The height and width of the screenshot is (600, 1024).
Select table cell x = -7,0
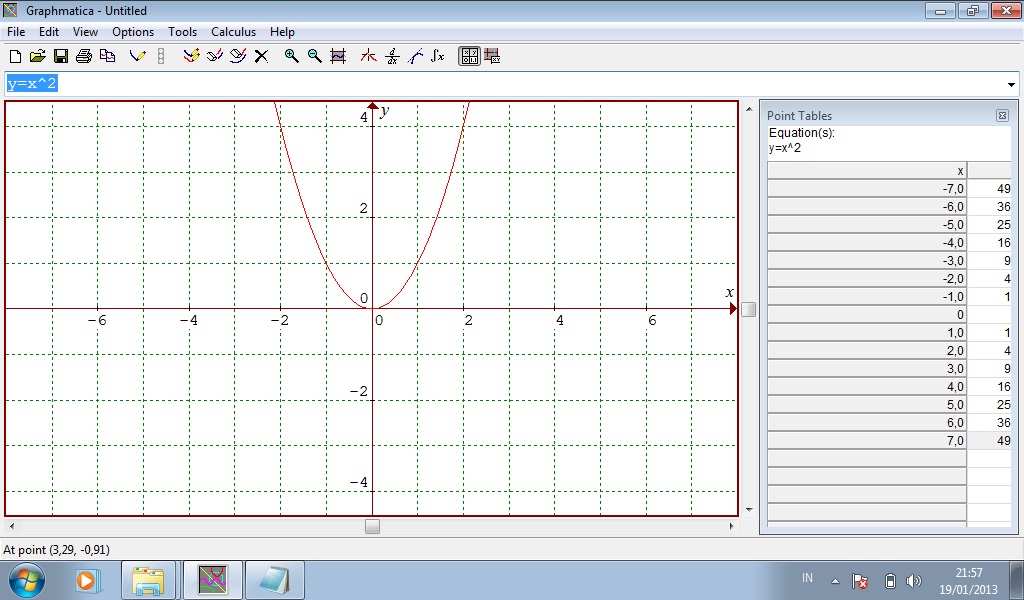[867, 189]
